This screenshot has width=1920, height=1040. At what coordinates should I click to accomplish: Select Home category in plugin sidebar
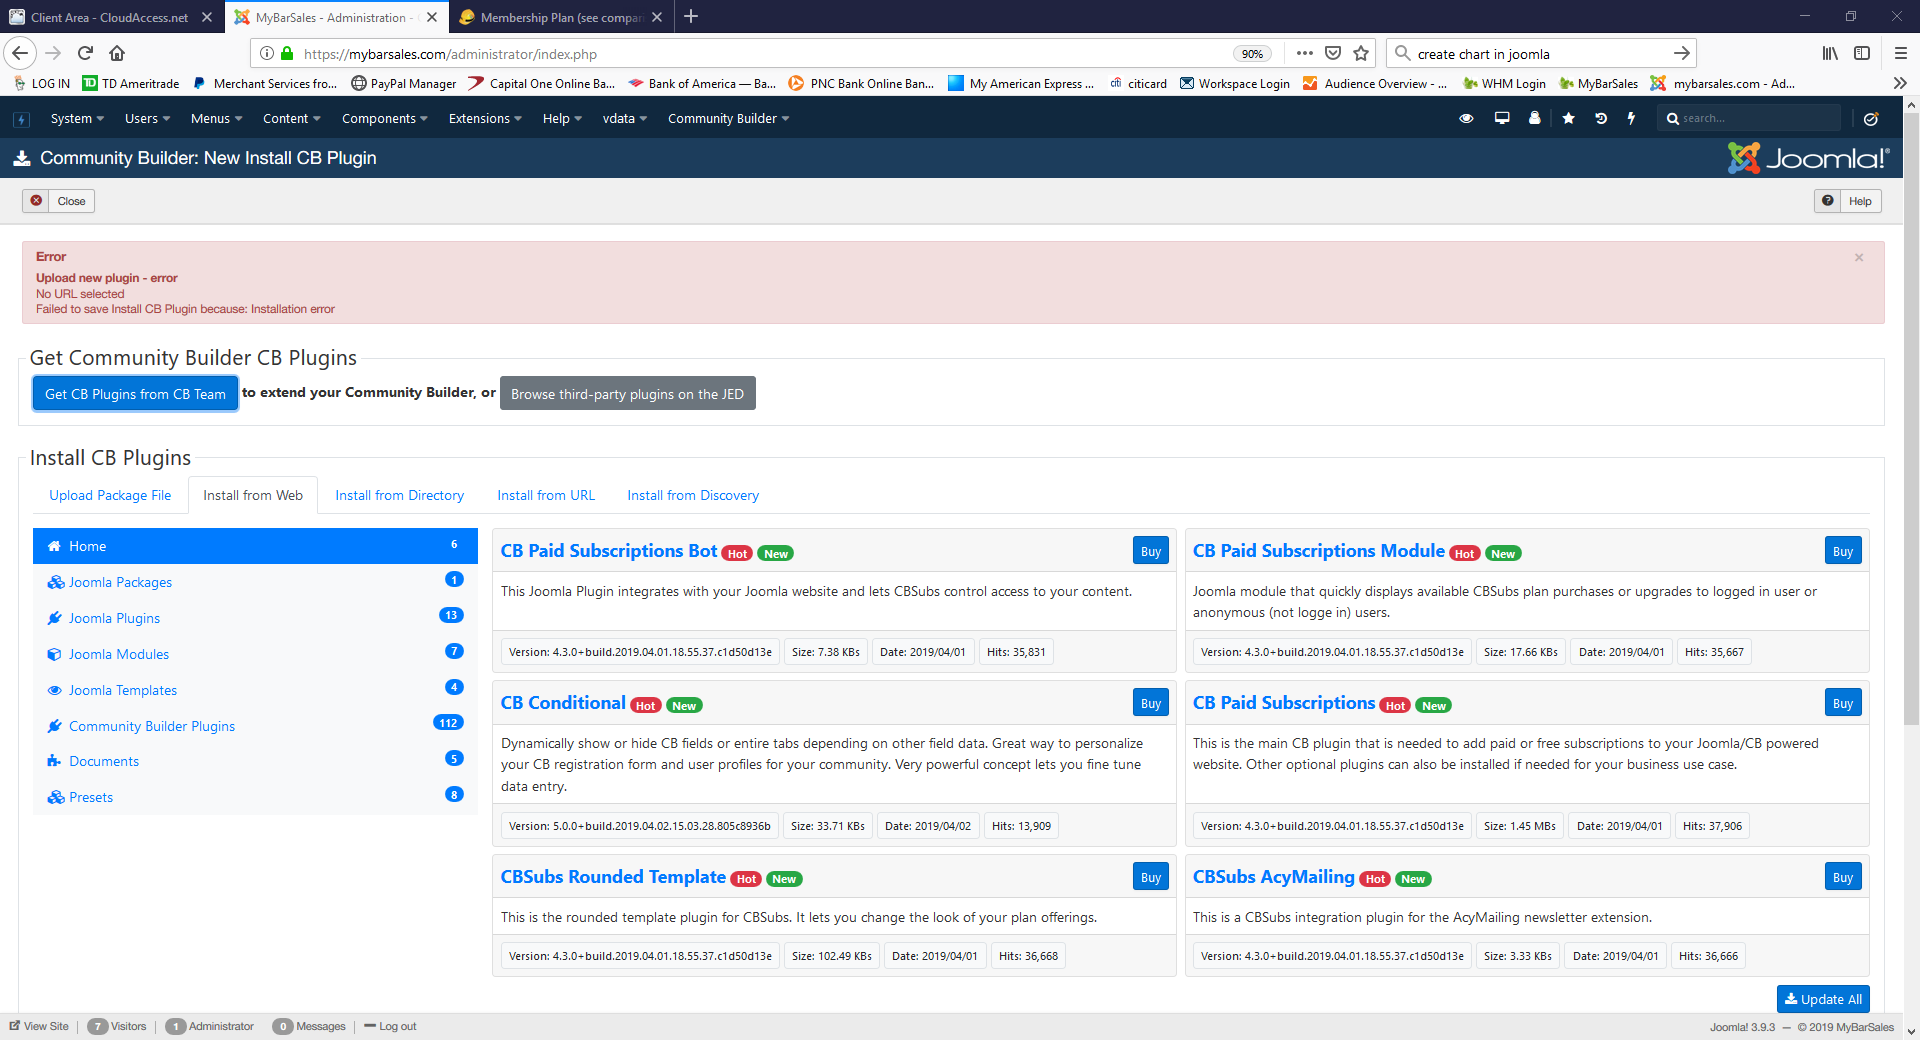coord(255,546)
